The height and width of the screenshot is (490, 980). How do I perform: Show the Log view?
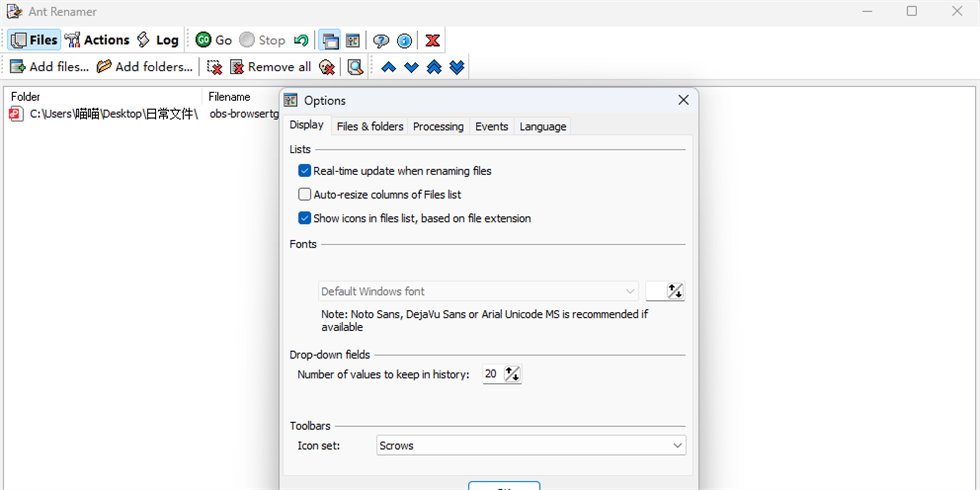[157, 40]
